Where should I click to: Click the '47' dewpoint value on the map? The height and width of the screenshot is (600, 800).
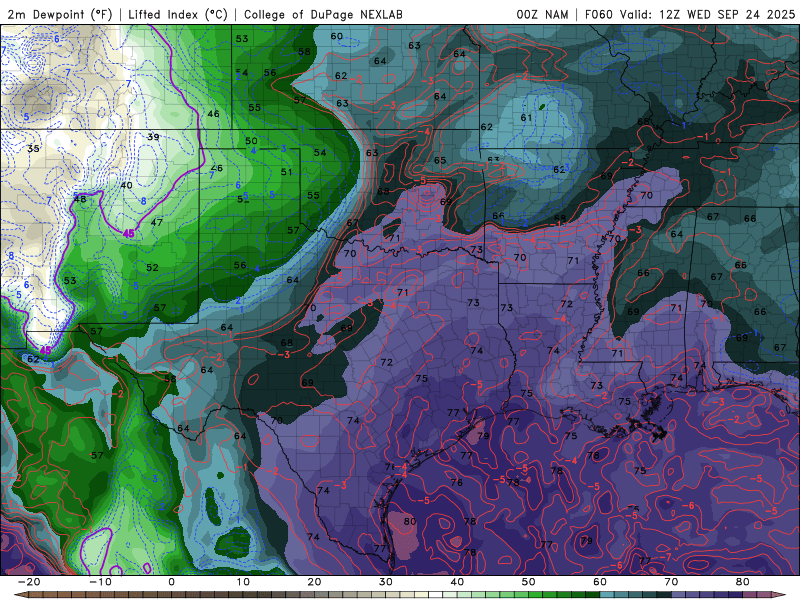[157, 222]
